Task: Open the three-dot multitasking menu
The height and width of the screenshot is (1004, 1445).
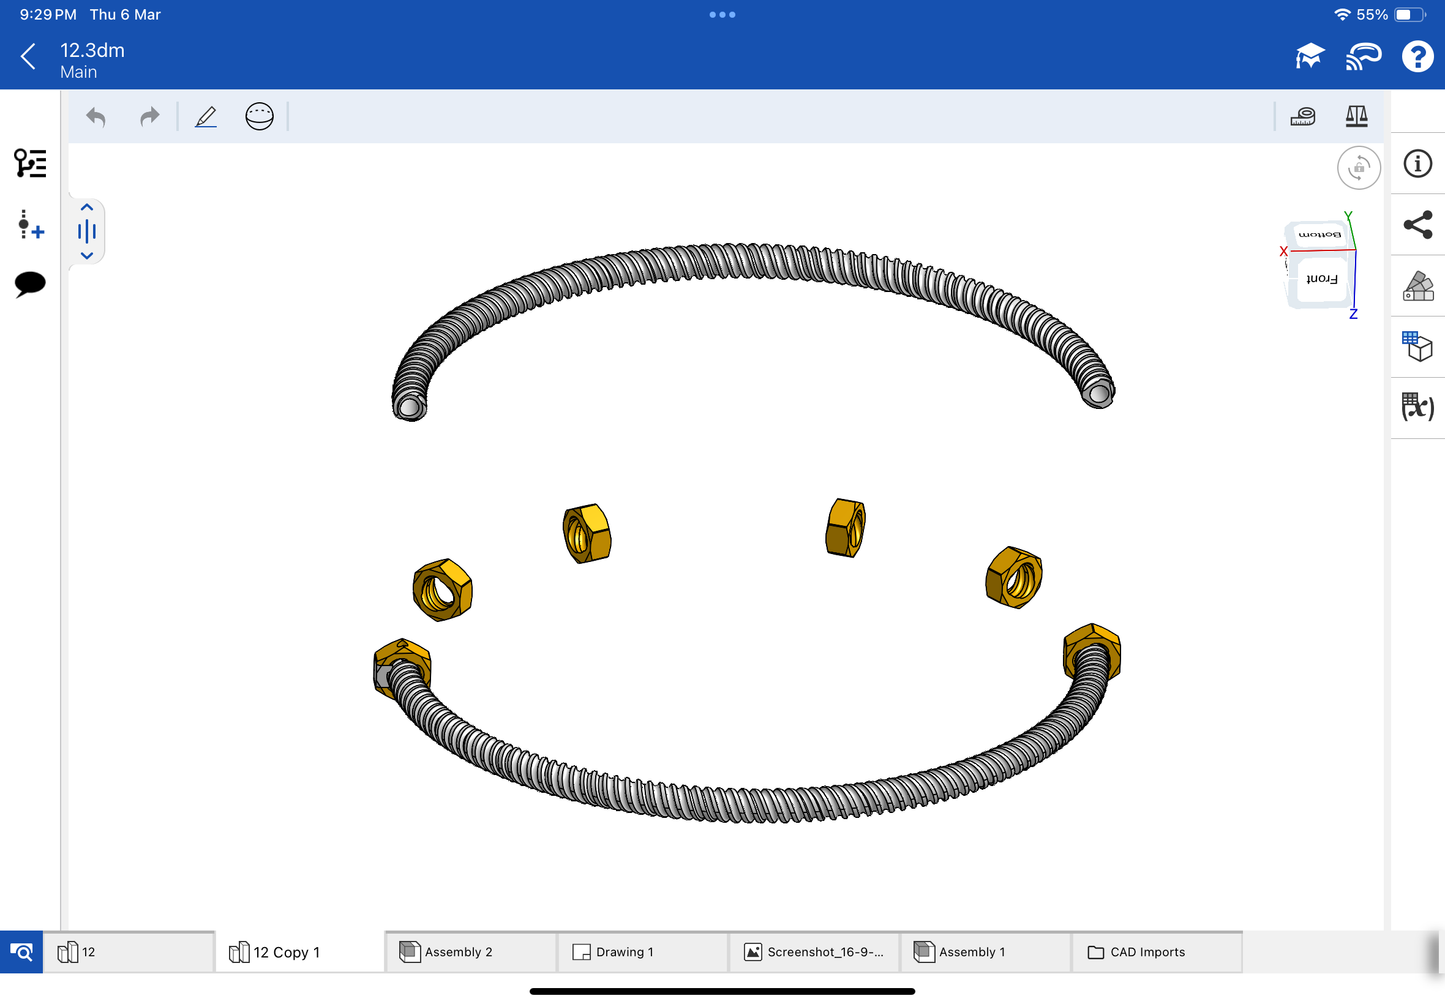Action: (722, 15)
